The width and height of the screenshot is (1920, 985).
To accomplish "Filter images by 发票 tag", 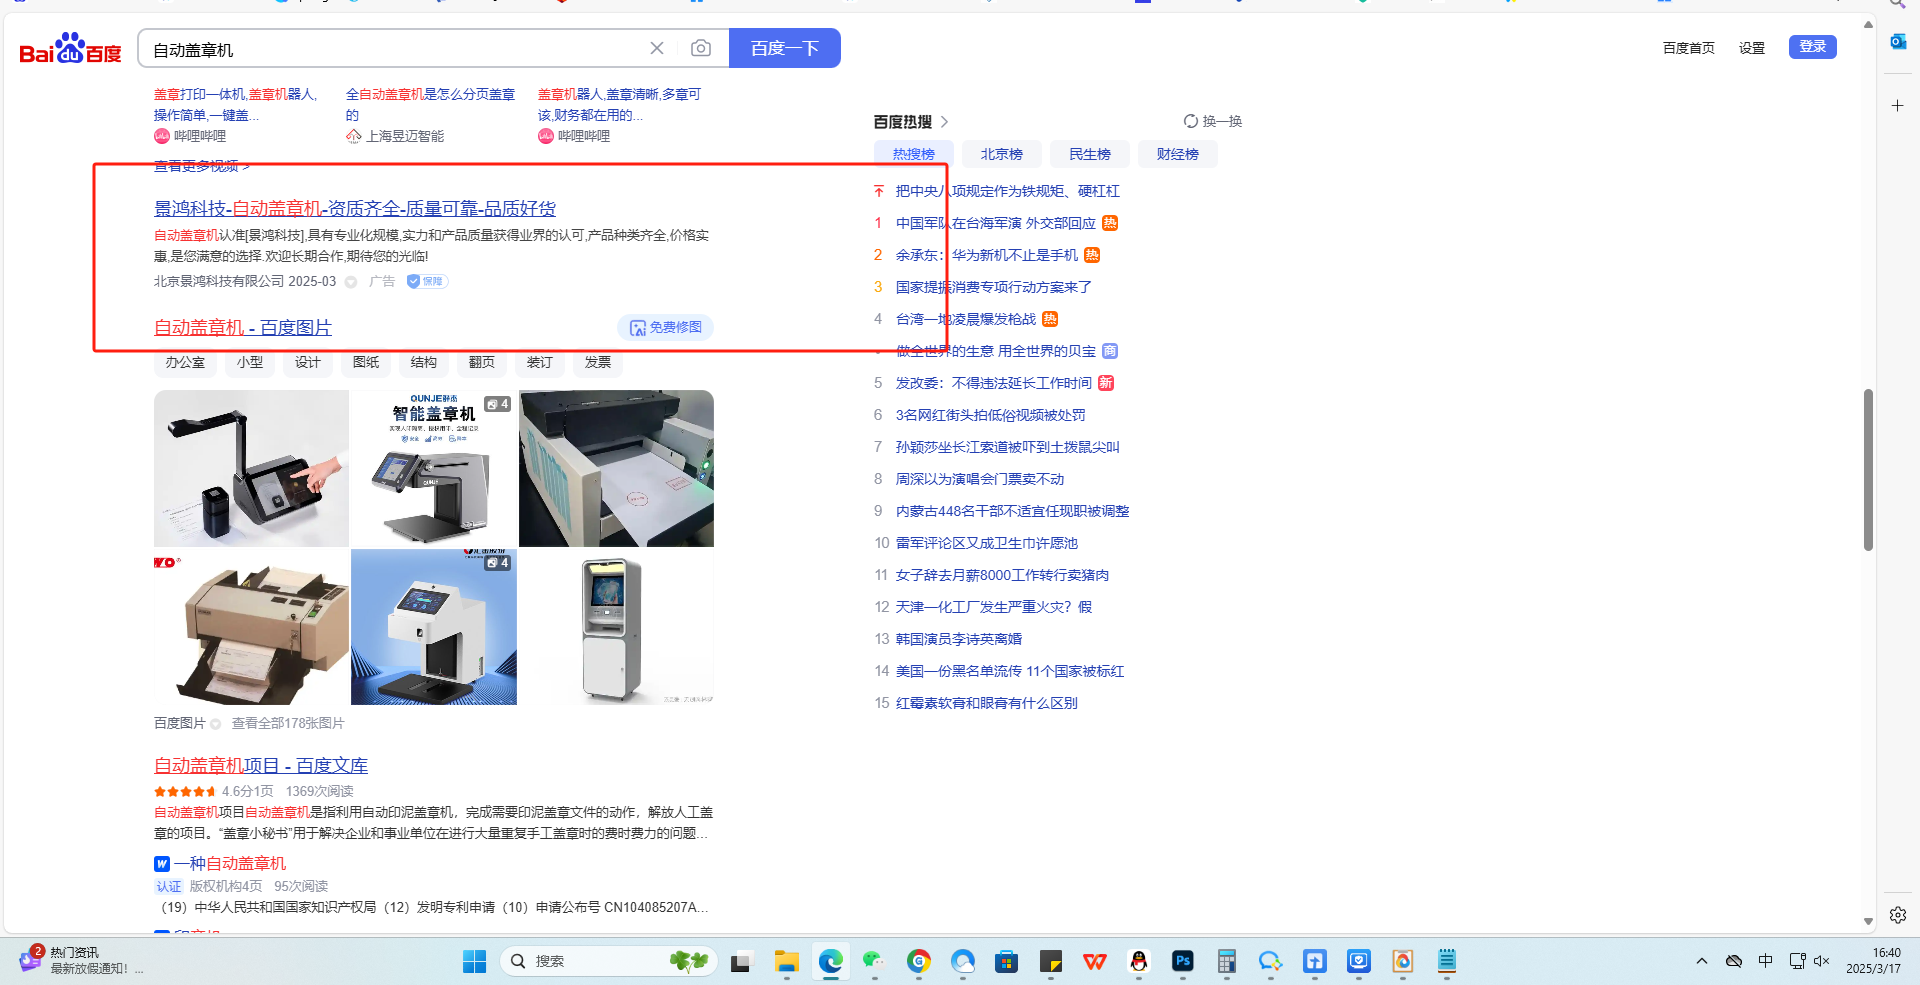I will pyautogui.click(x=598, y=362).
